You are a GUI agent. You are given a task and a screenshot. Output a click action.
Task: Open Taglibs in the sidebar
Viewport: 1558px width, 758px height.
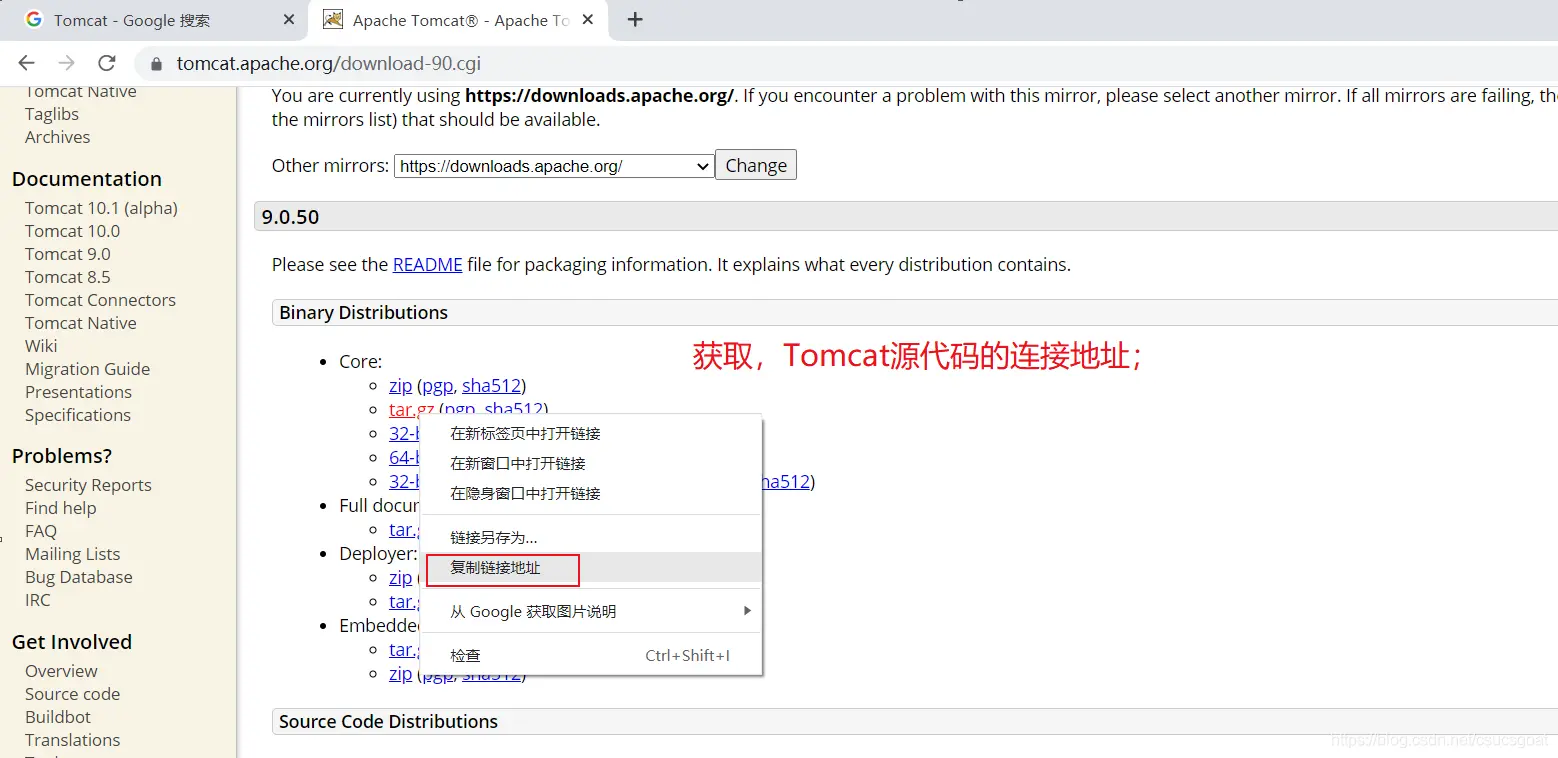[52, 114]
